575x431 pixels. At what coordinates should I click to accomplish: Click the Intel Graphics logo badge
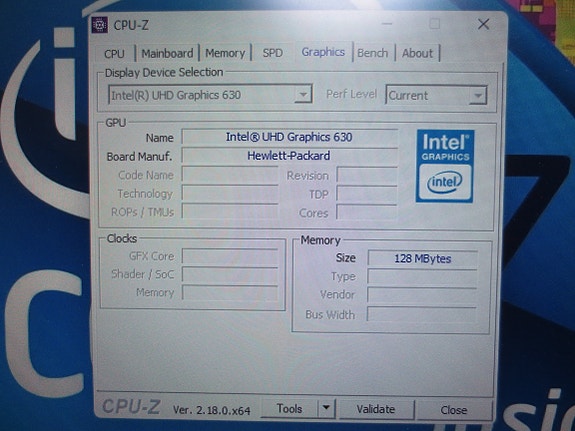pyautogui.click(x=445, y=166)
